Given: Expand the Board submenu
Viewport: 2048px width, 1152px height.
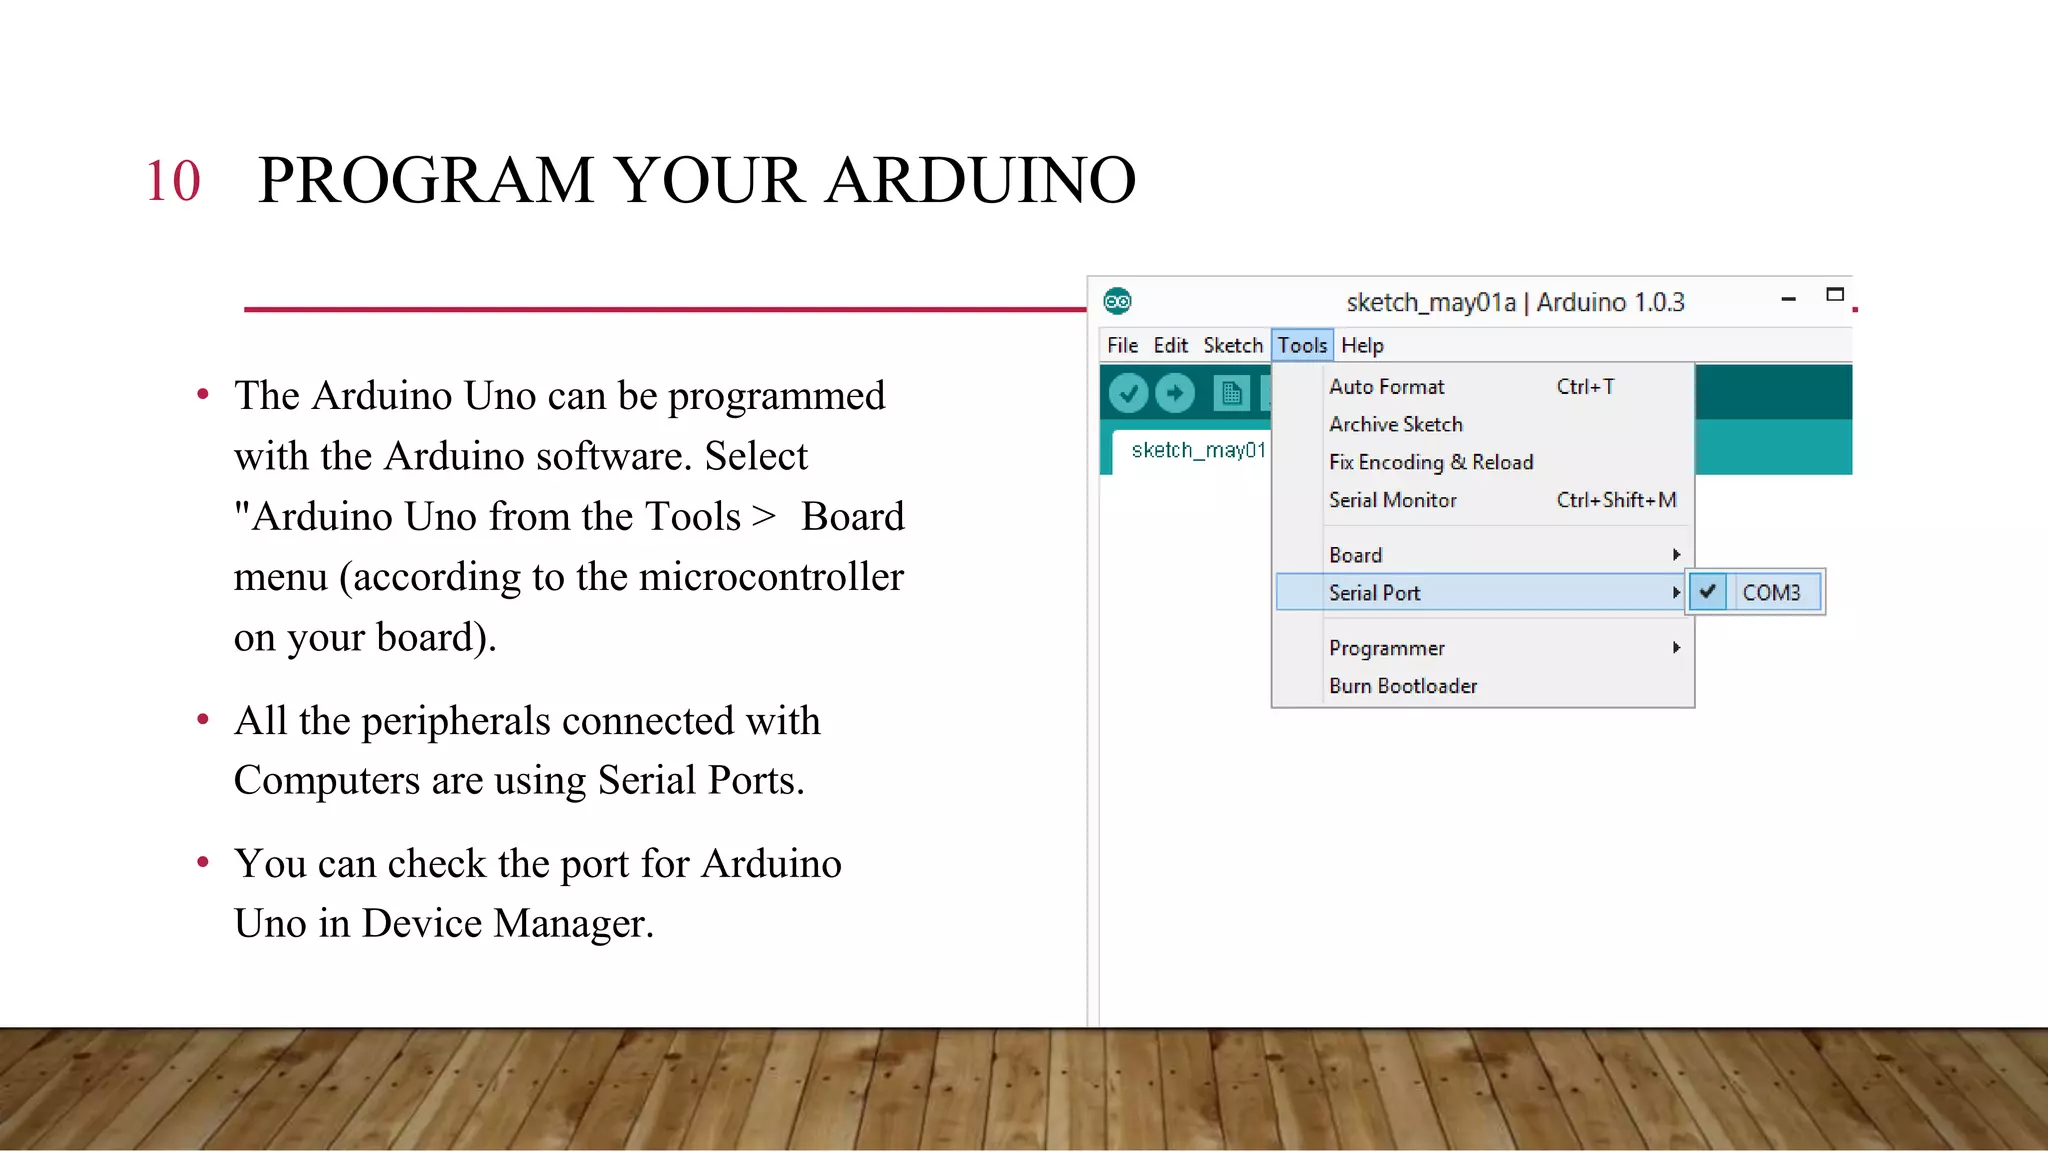Looking at the screenshot, I should pyautogui.click(x=1483, y=555).
